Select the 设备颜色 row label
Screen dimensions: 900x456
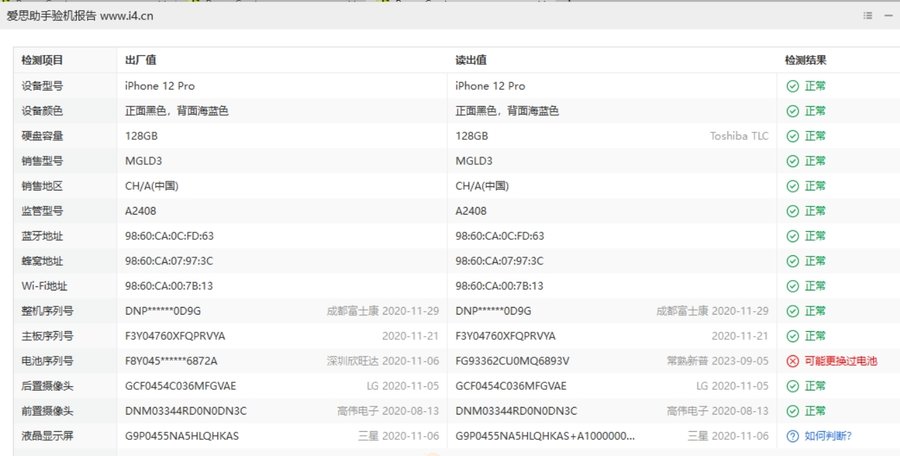point(42,111)
